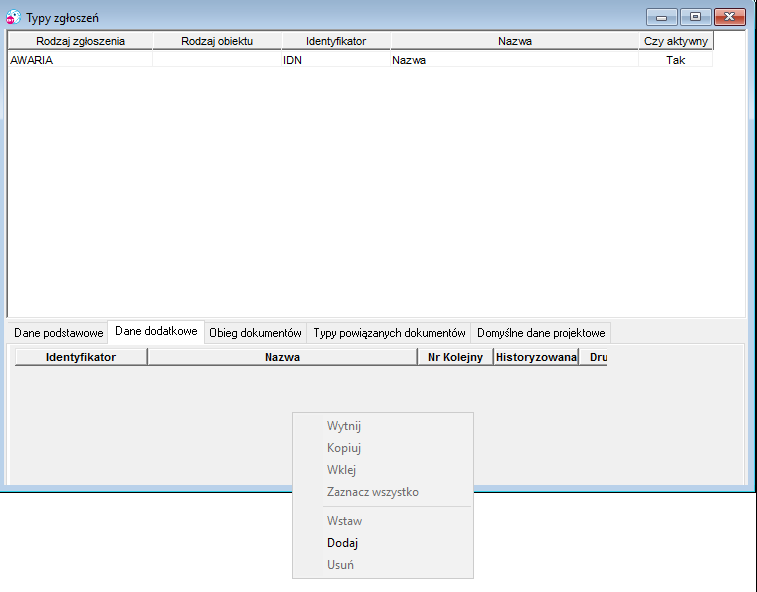Click the Historyzowana column header

(536, 357)
